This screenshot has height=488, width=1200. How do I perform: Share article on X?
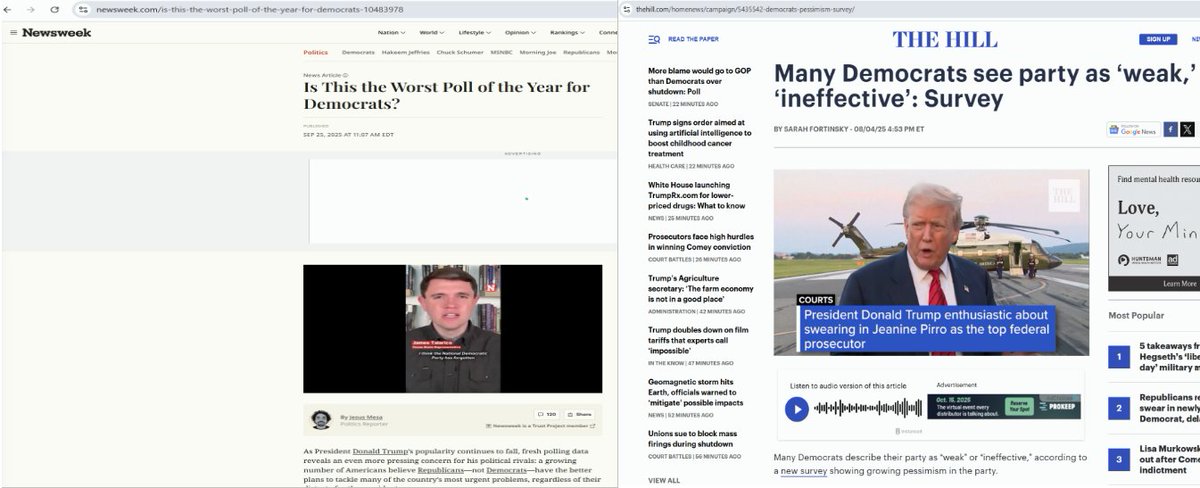[x=1187, y=129]
